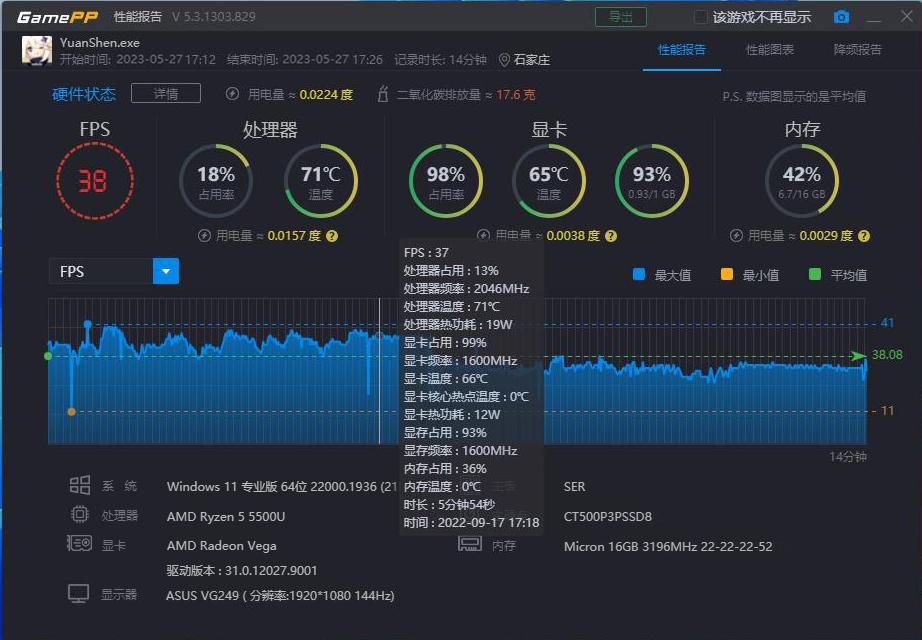This screenshot has width=922, height=640.
Task: Click the 内存 memory module icon
Action: tap(469, 545)
